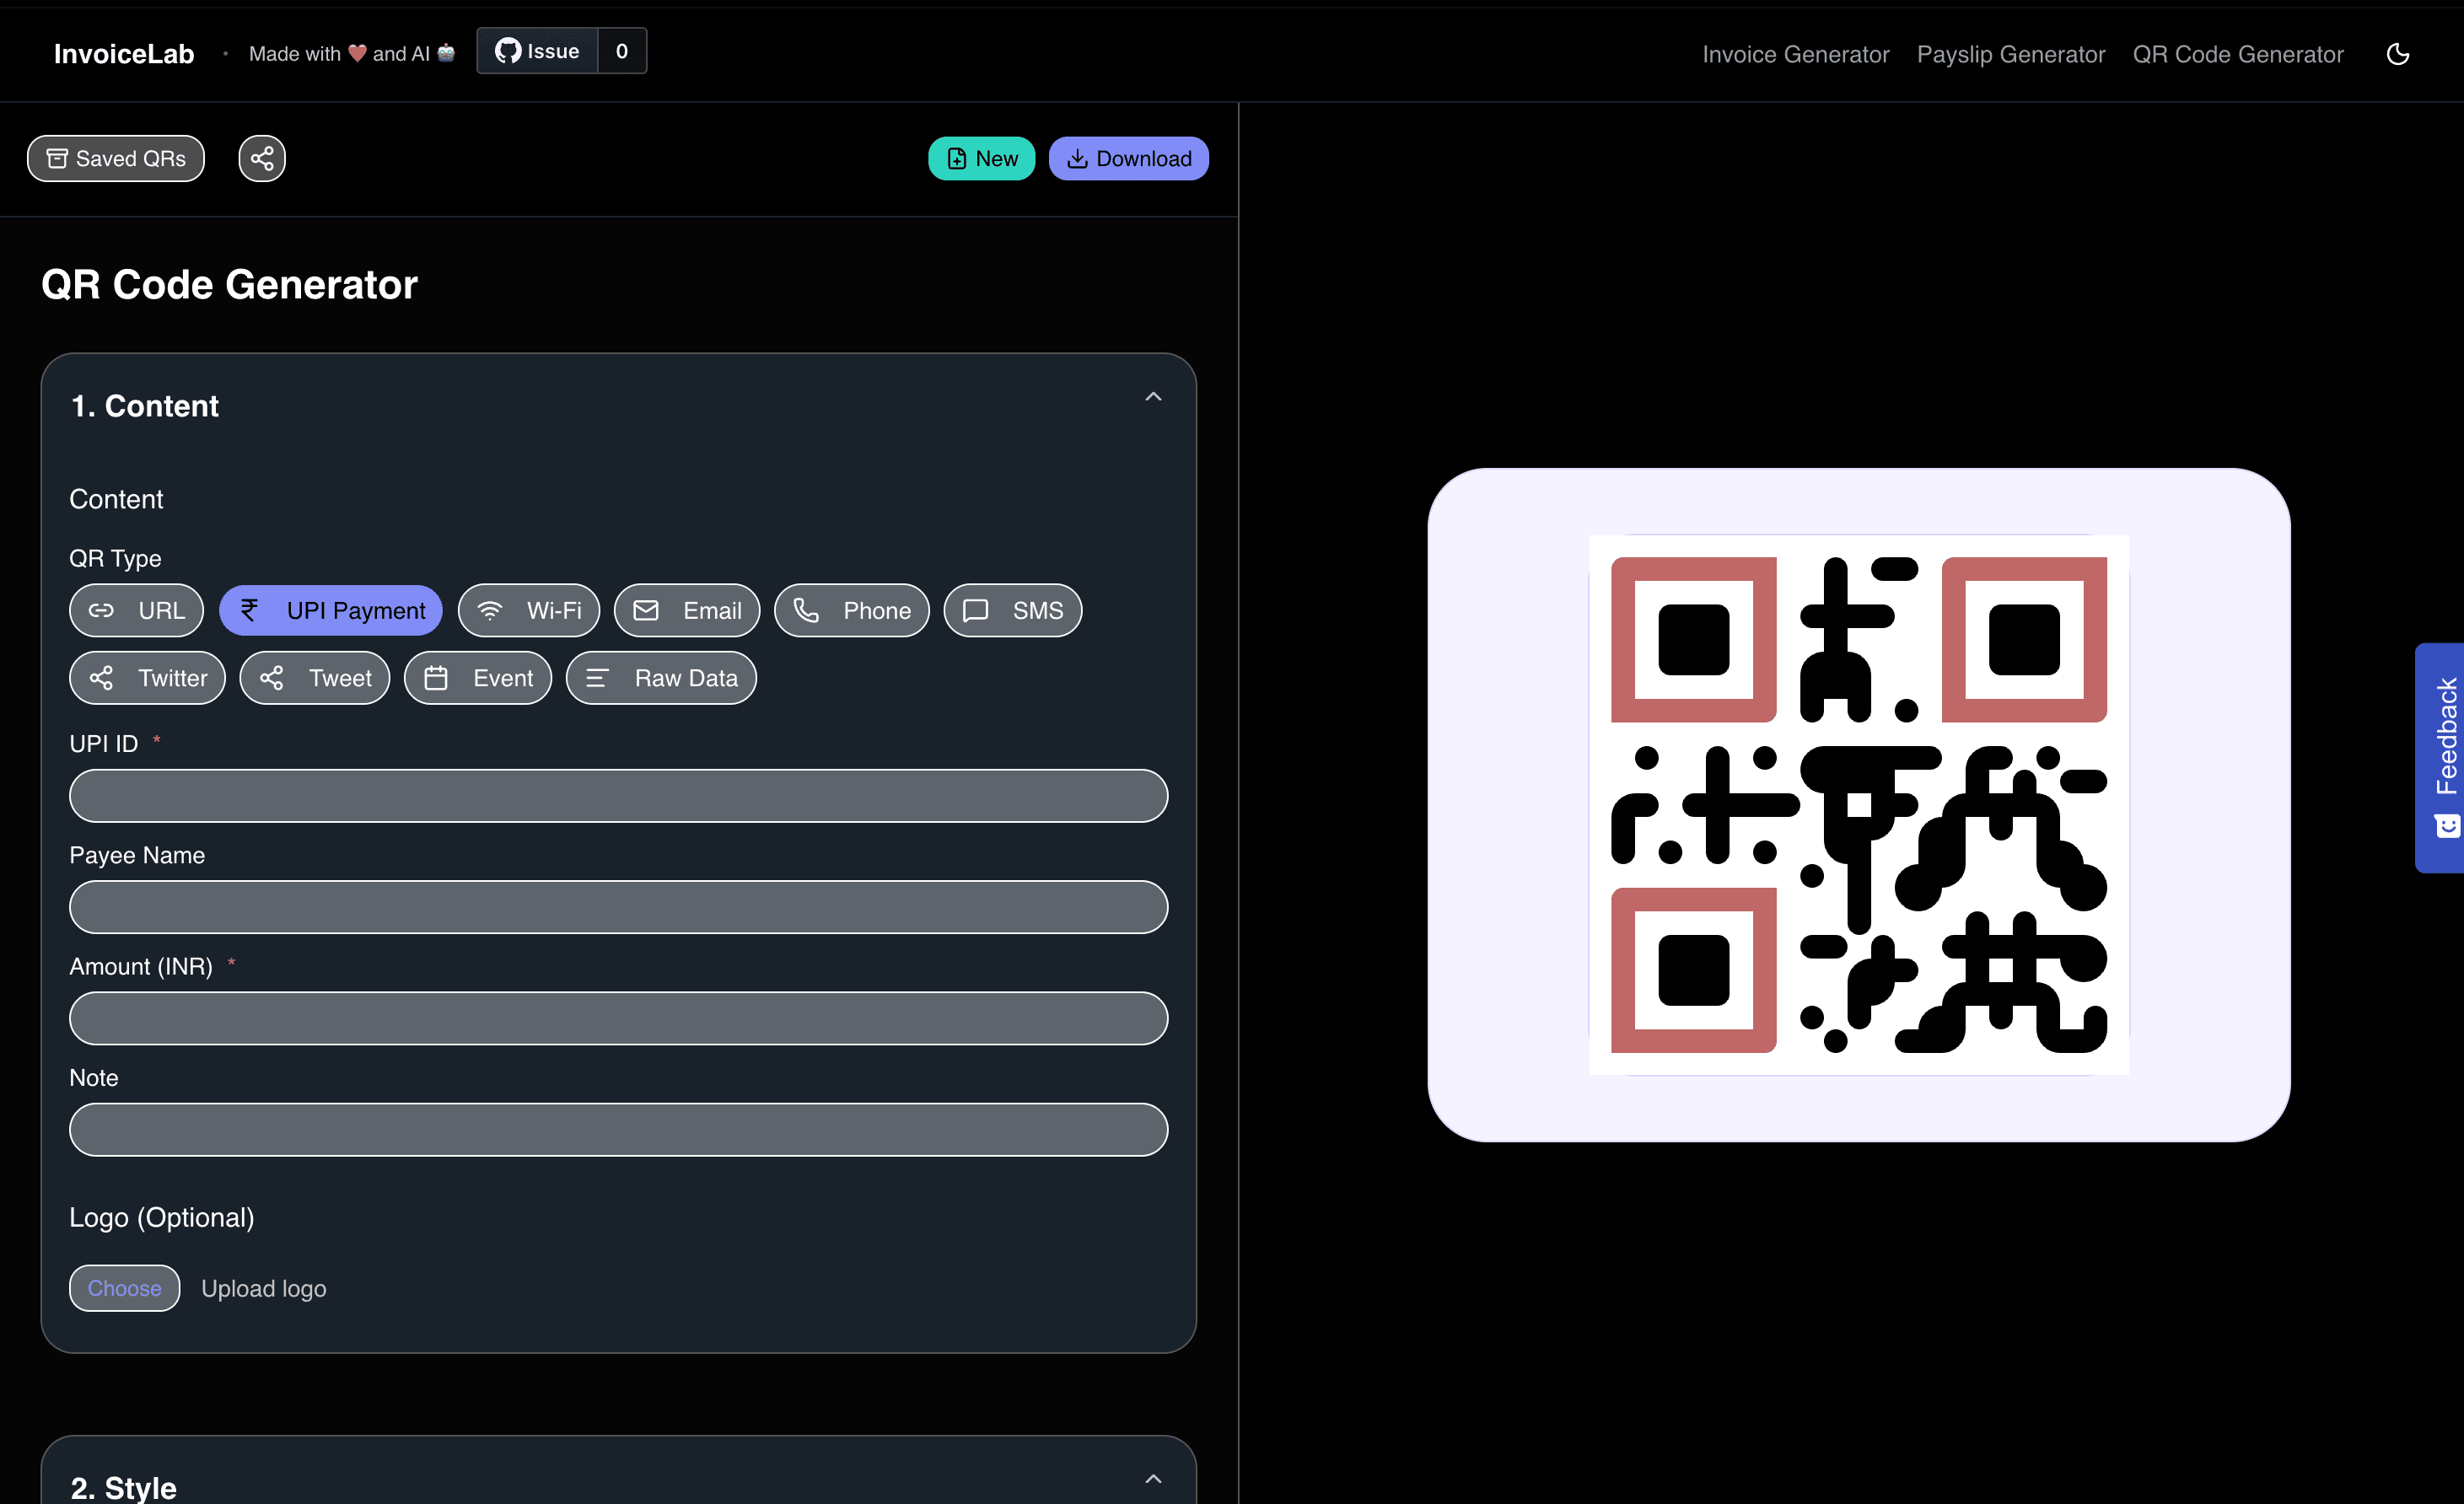Viewport: 2464px width, 1504px height.
Task: Open the Feedback side tab
Action: [x=2440, y=758]
